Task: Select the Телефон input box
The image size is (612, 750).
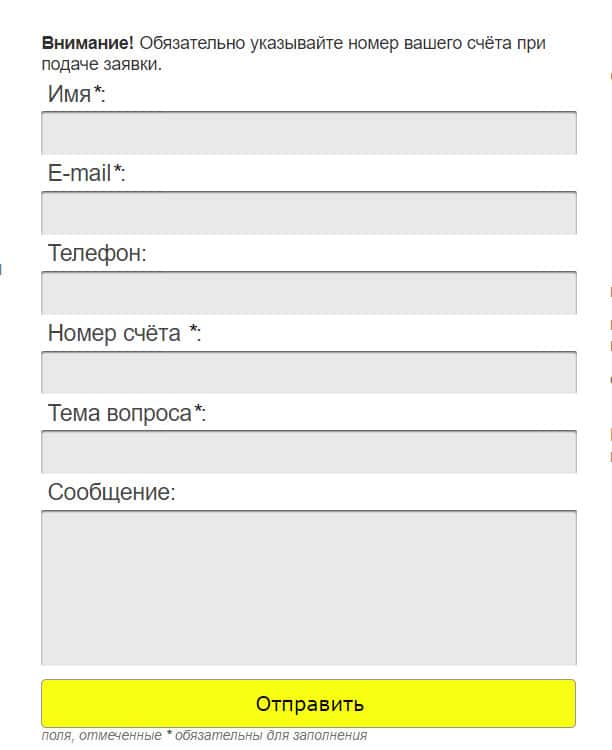Action: [x=308, y=293]
